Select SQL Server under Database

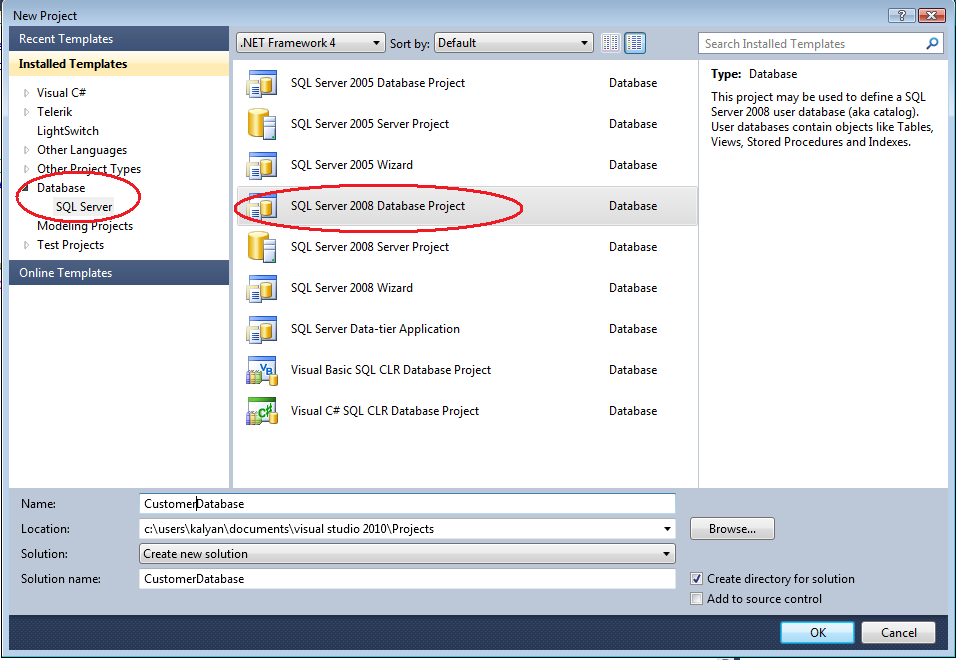click(x=84, y=207)
